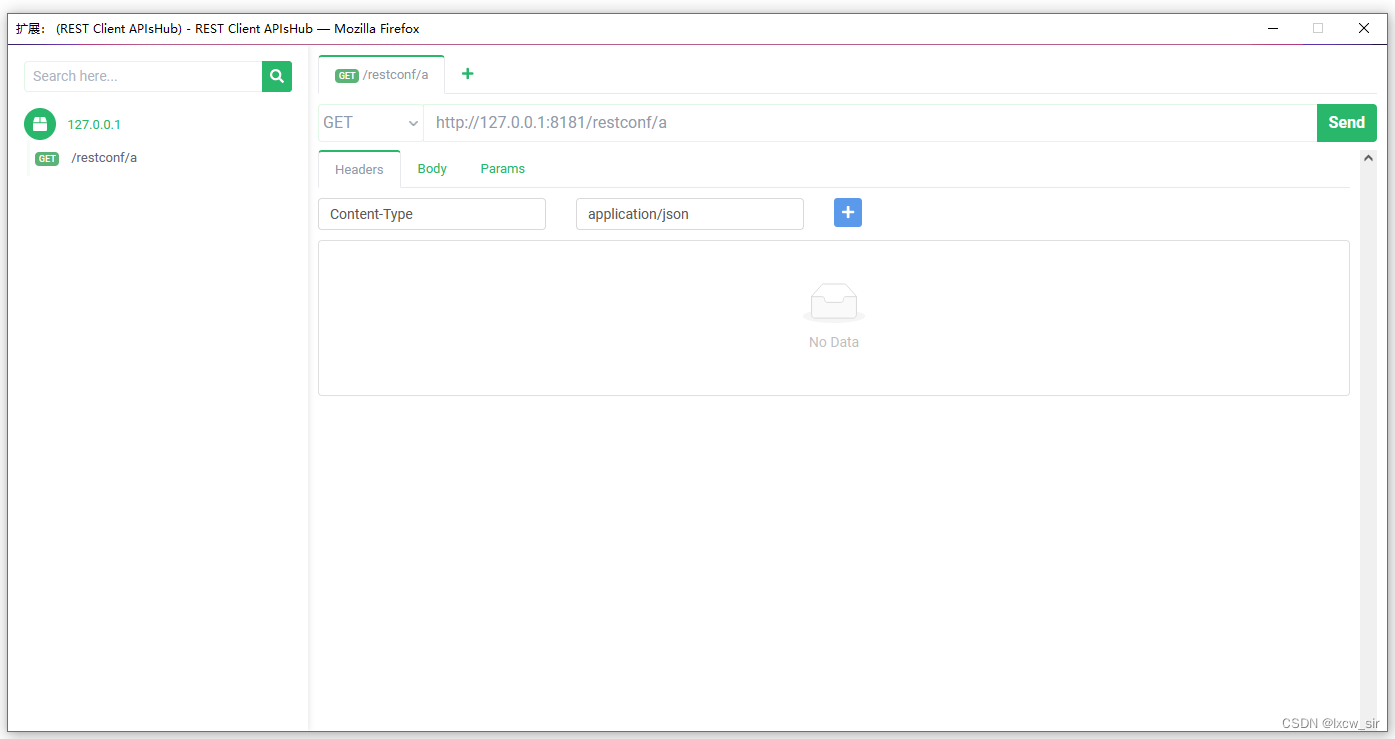The height and width of the screenshot is (739, 1395).
Task: Open /restconf/a request in sidebar
Action: click(x=104, y=158)
